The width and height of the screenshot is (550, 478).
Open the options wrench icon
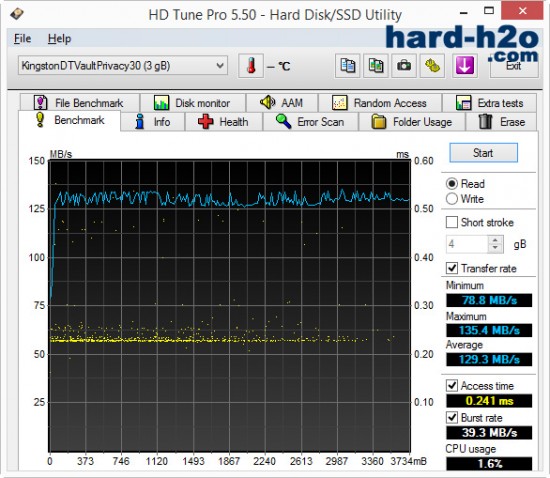point(432,66)
